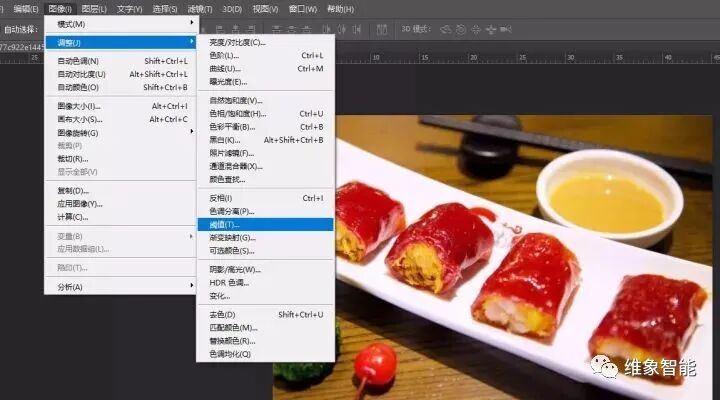Screen dimensions: 720x400
Task: Open the 视图(V) menu
Action: [x=265, y=9]
